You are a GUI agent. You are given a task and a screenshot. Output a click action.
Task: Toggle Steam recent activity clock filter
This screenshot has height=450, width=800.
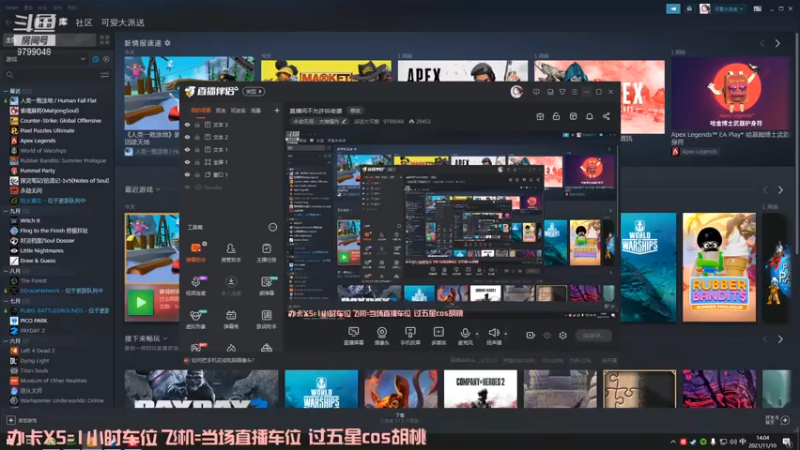pos(95,59)
